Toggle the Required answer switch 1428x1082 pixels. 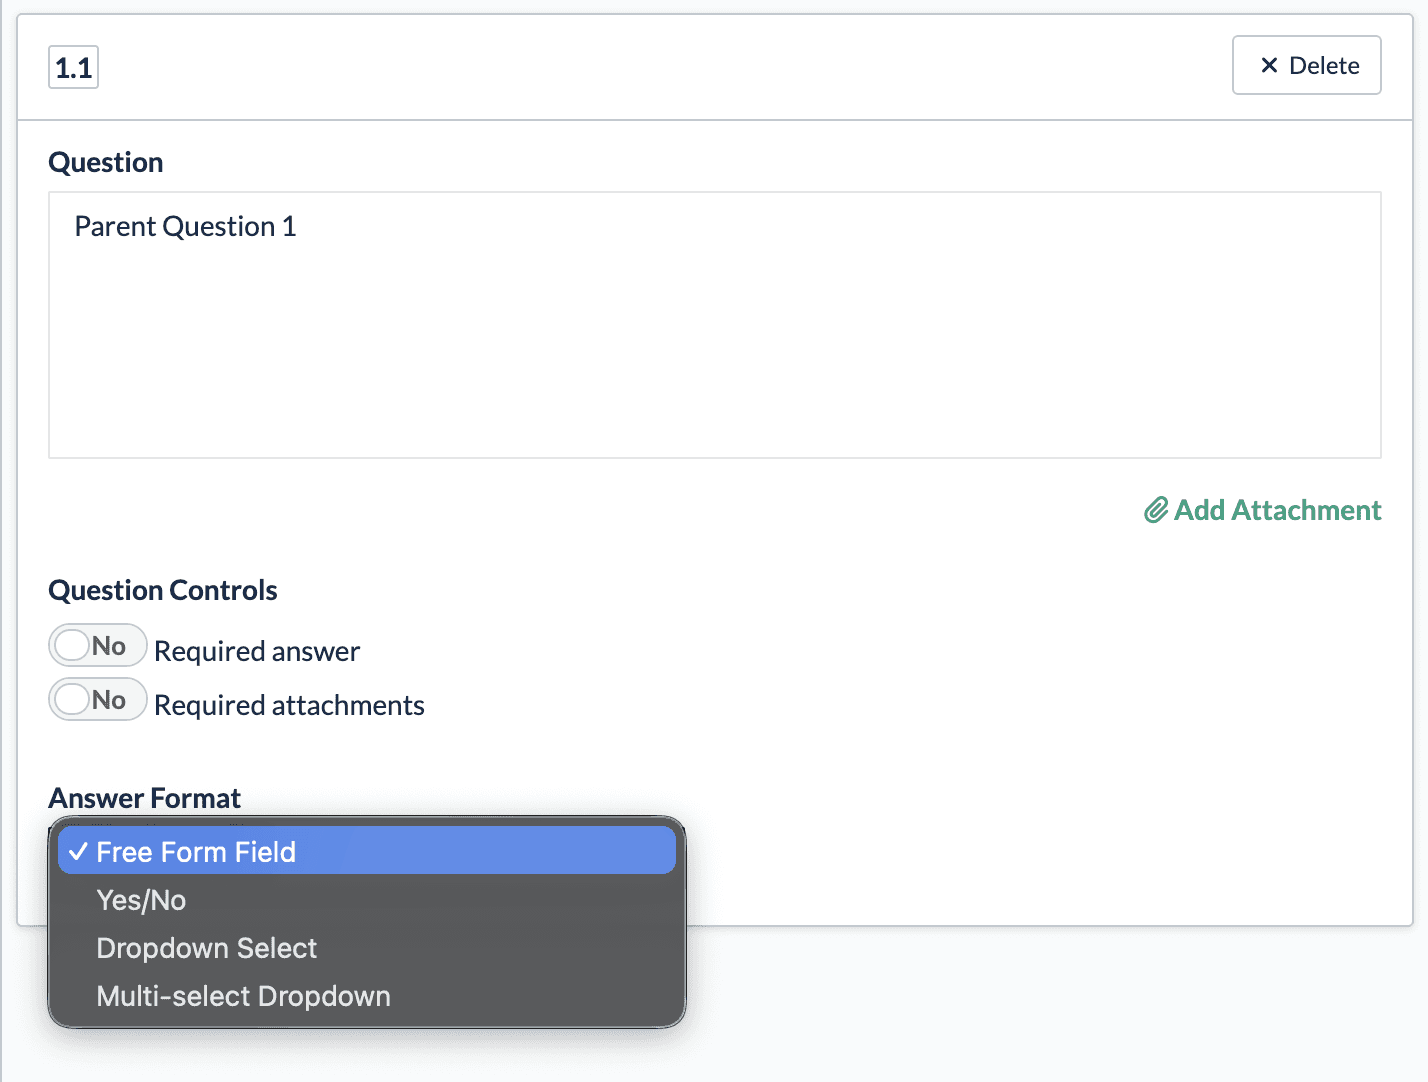coord(97,646)
